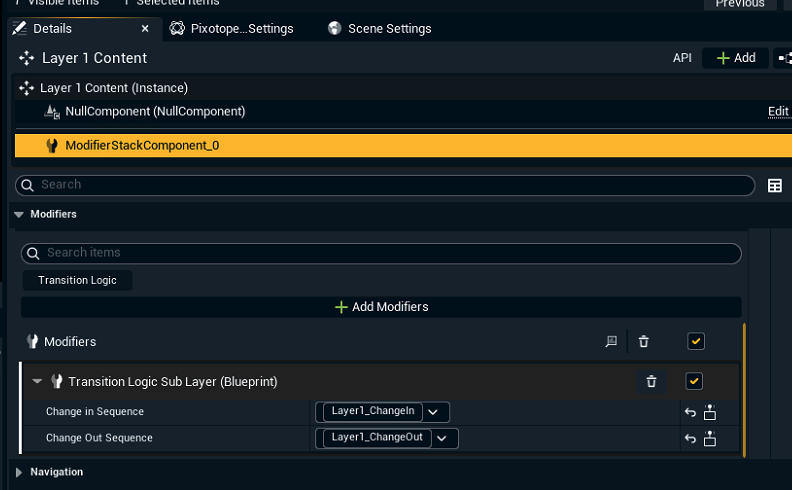Image resolution: width=792 pixels, height=490 pixels.
Task: Collapse the Transition Logic Sub Layer section
Action: [x=37, y=381]
